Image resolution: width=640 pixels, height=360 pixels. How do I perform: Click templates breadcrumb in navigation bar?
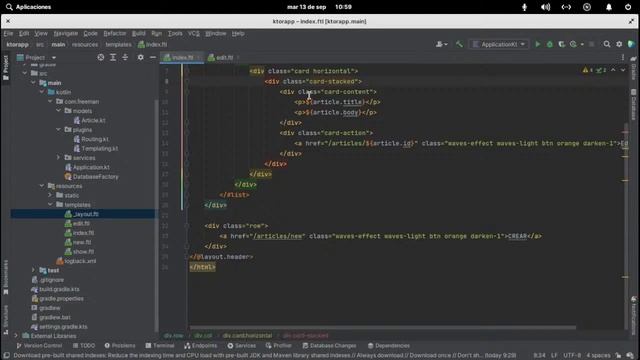click(118, 44)
